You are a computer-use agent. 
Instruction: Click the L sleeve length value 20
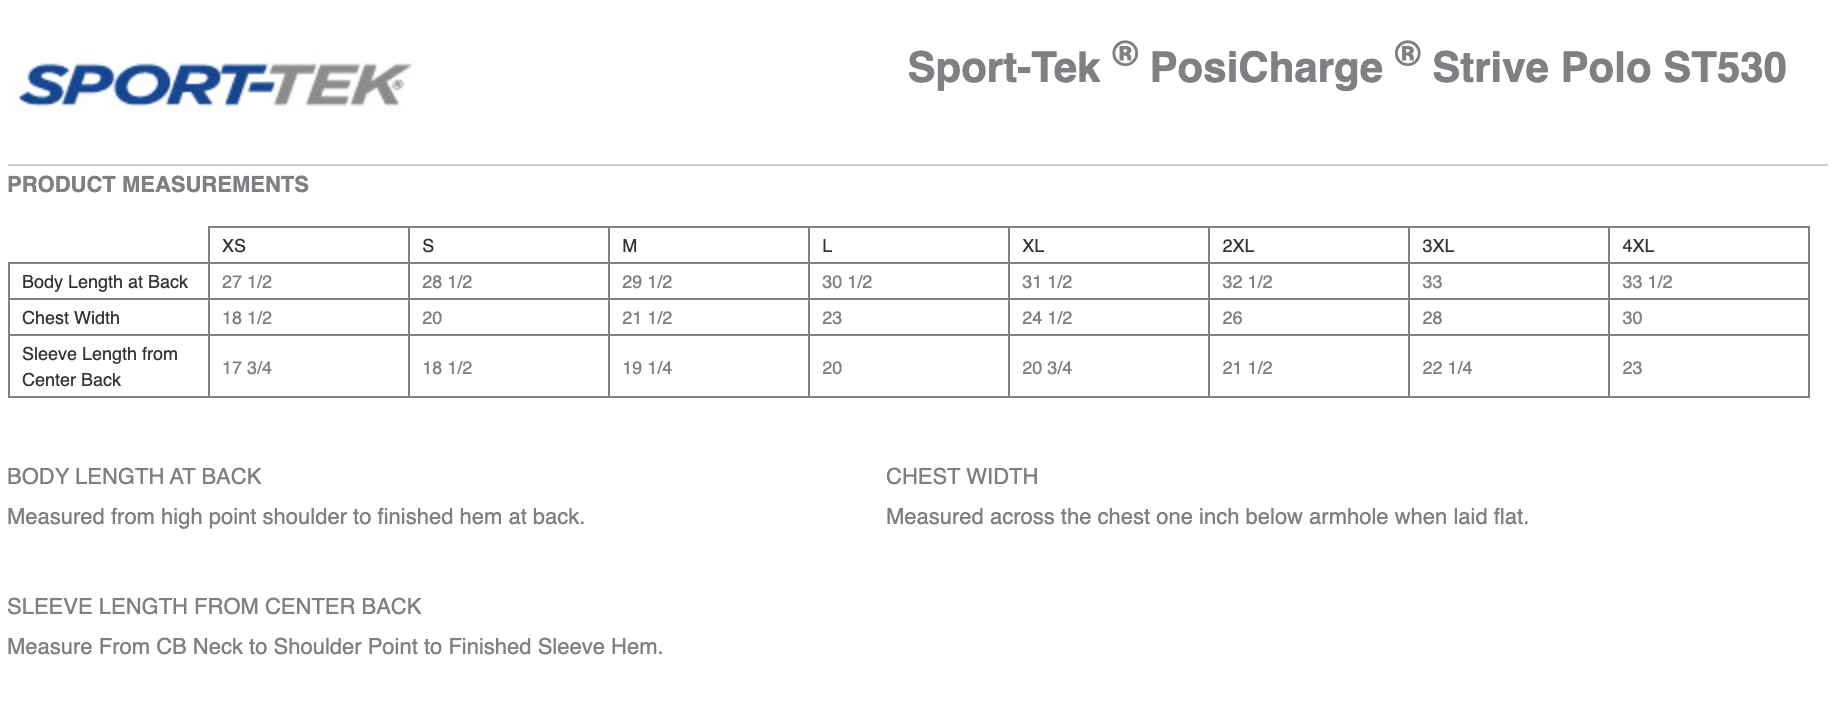click(832, 368)
